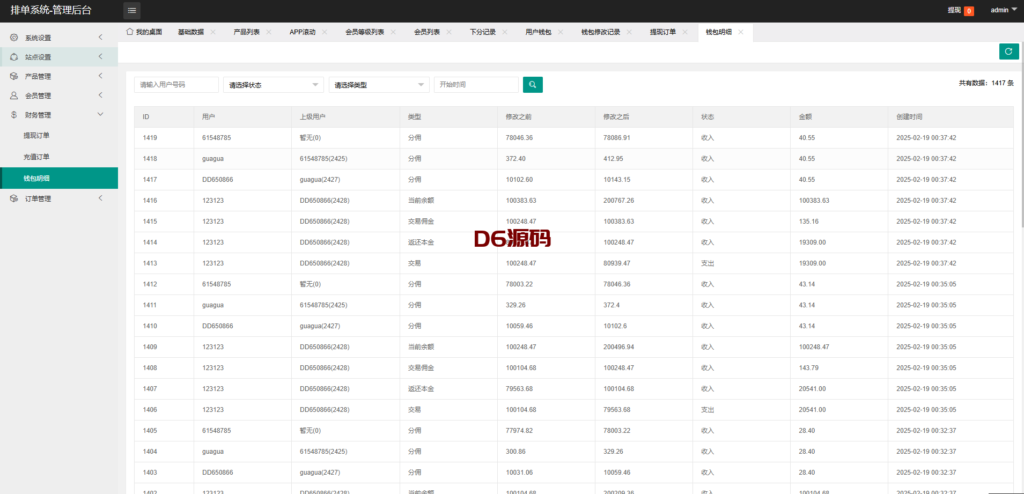Focus the 开始时间 date input

pos(476,85)
